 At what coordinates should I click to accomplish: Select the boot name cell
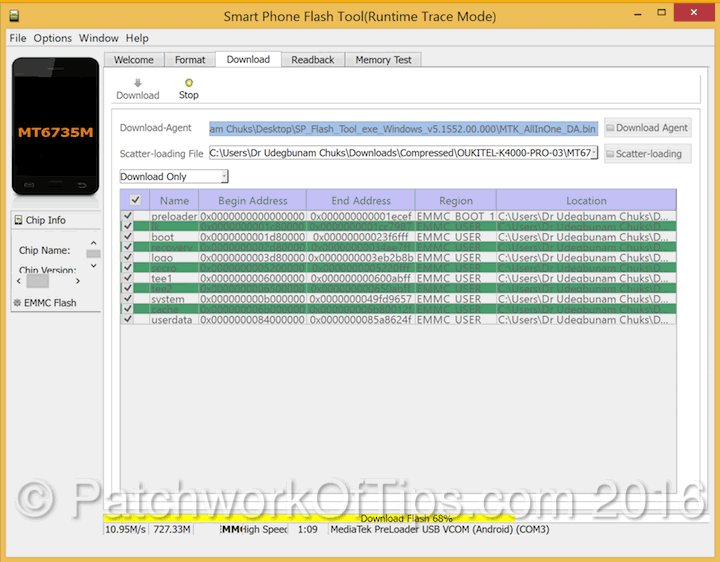[174, 237]
